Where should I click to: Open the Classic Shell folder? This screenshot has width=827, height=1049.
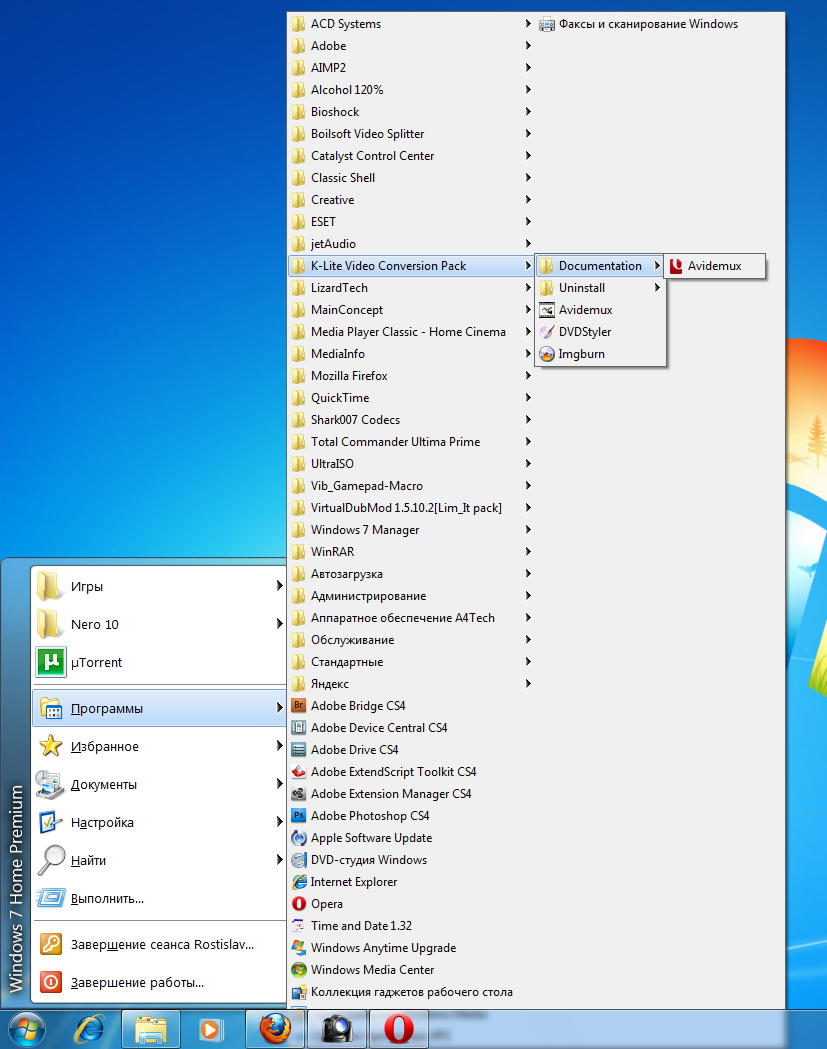point(411,177)
